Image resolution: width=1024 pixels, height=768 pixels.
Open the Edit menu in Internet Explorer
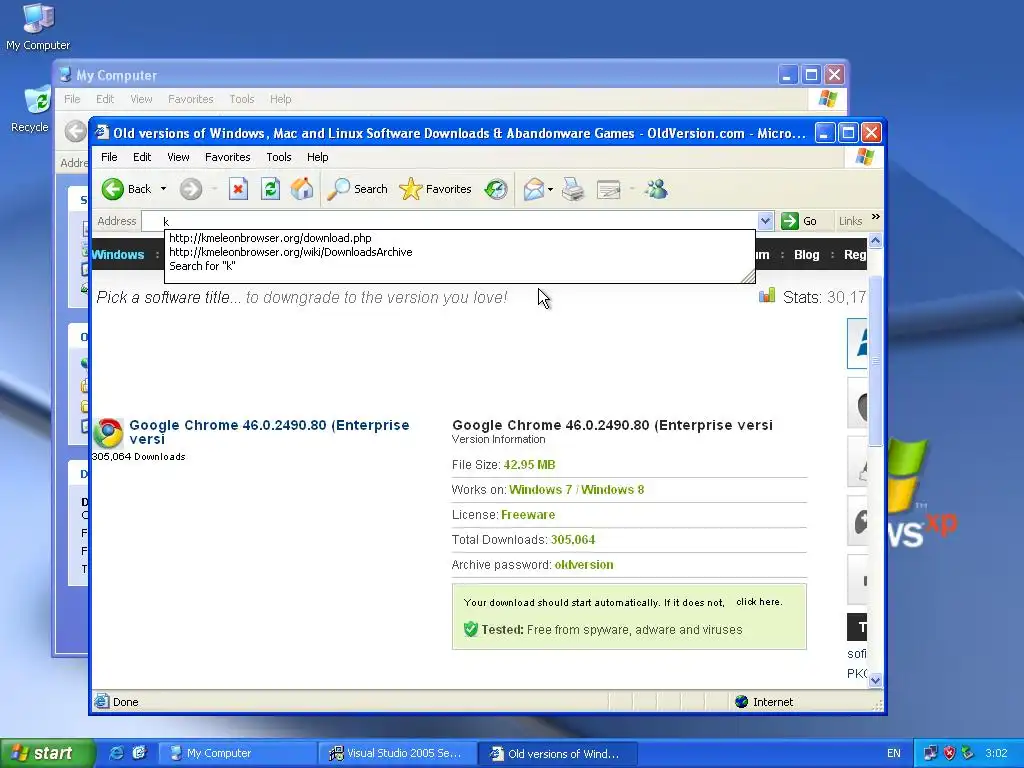[142, 157]
